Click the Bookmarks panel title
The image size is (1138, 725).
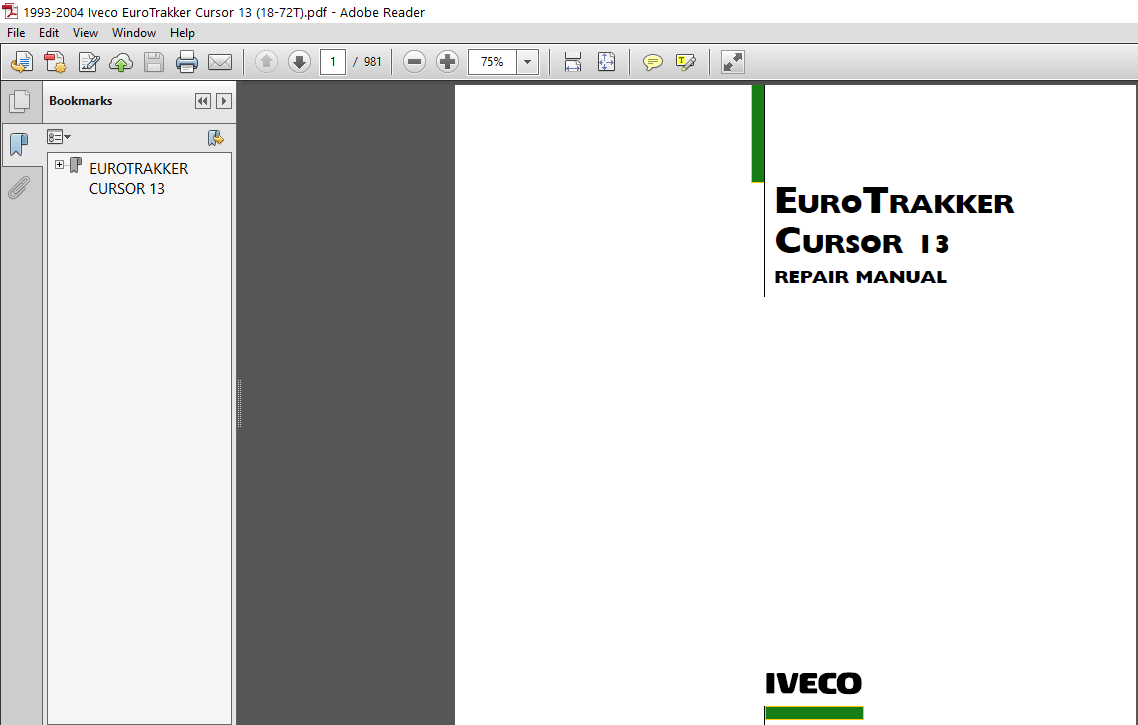click(x=81, y=101)
